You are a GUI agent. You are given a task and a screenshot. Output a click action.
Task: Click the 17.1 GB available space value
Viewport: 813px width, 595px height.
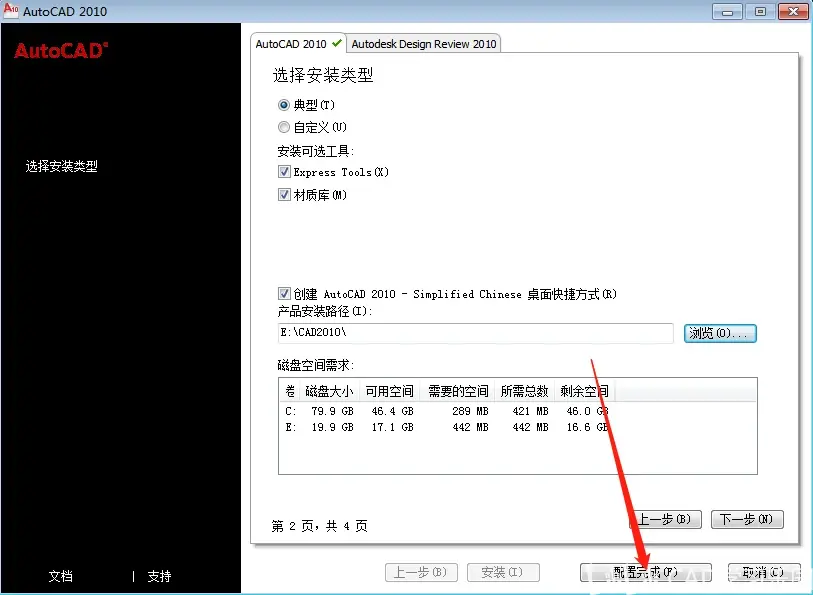click(393, 428)
